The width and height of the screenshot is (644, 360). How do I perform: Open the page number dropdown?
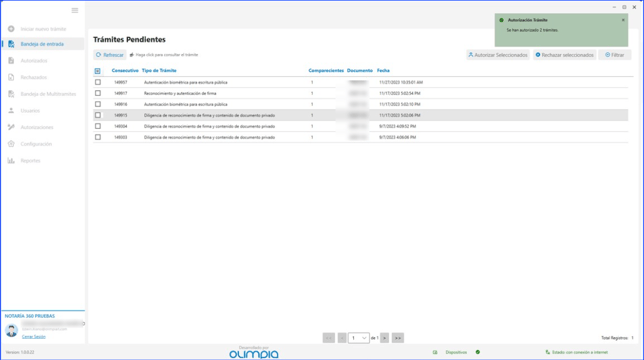click(359, 338)
